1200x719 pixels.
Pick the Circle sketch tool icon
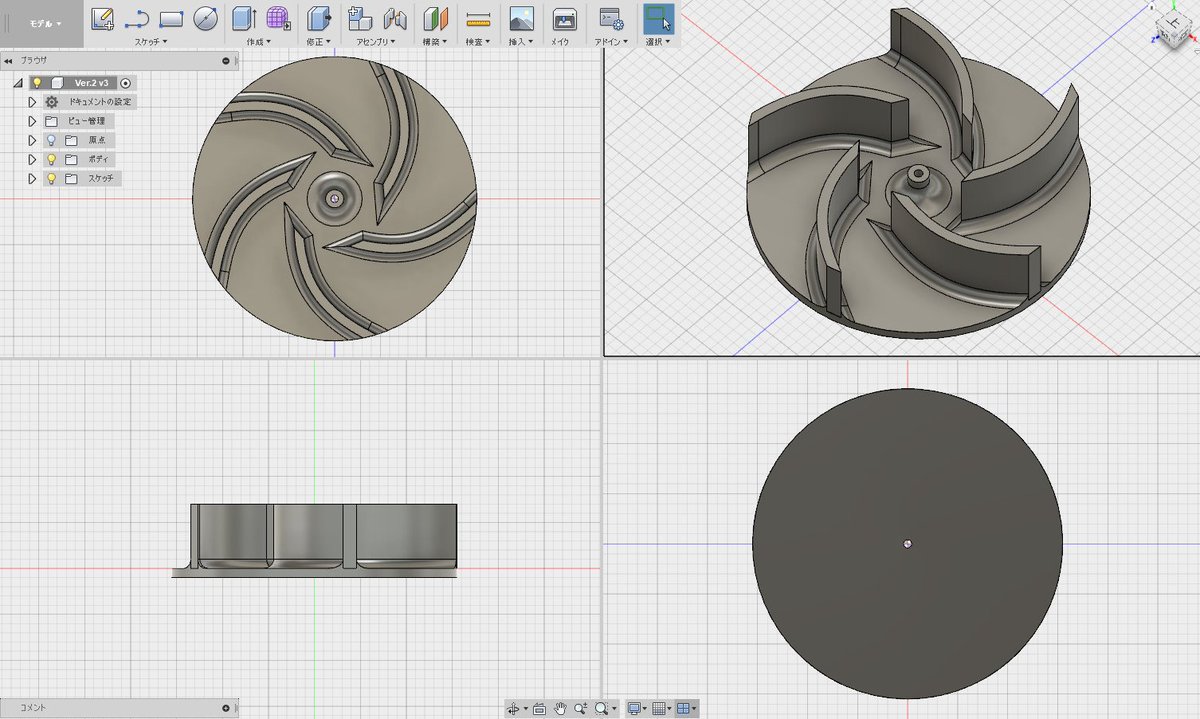[x=205, y=18]
